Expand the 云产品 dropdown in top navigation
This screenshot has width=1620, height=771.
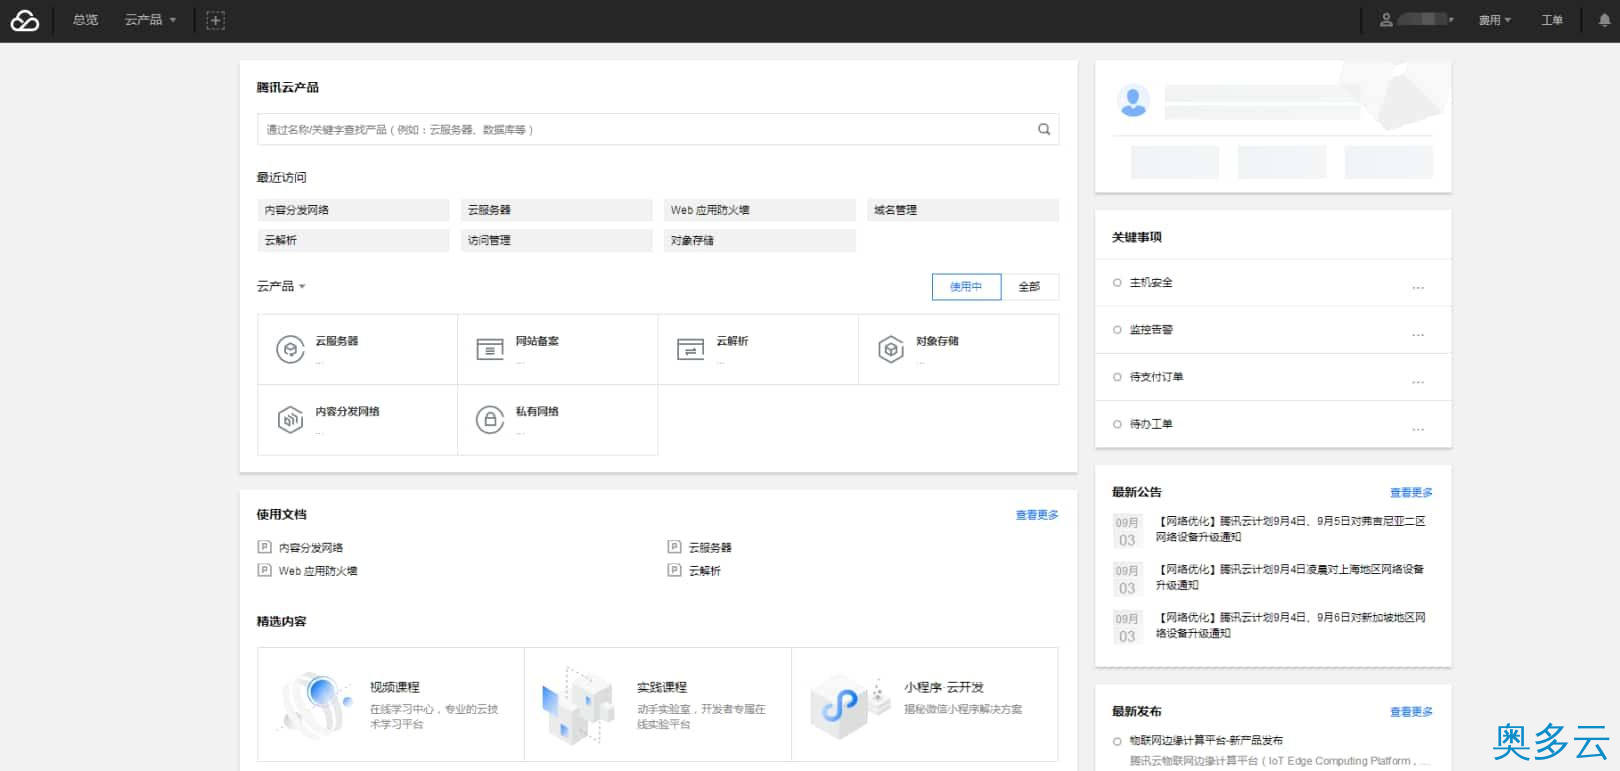click(x=150, y=20)
